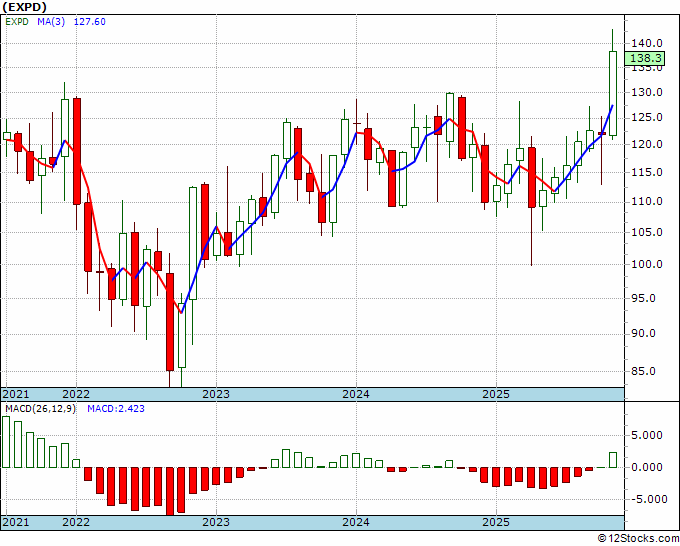The height and width of the screenshot is (546, 680).
Task: Click the tallest MACD bar at 2021 start
Action: tap(6, 442)
